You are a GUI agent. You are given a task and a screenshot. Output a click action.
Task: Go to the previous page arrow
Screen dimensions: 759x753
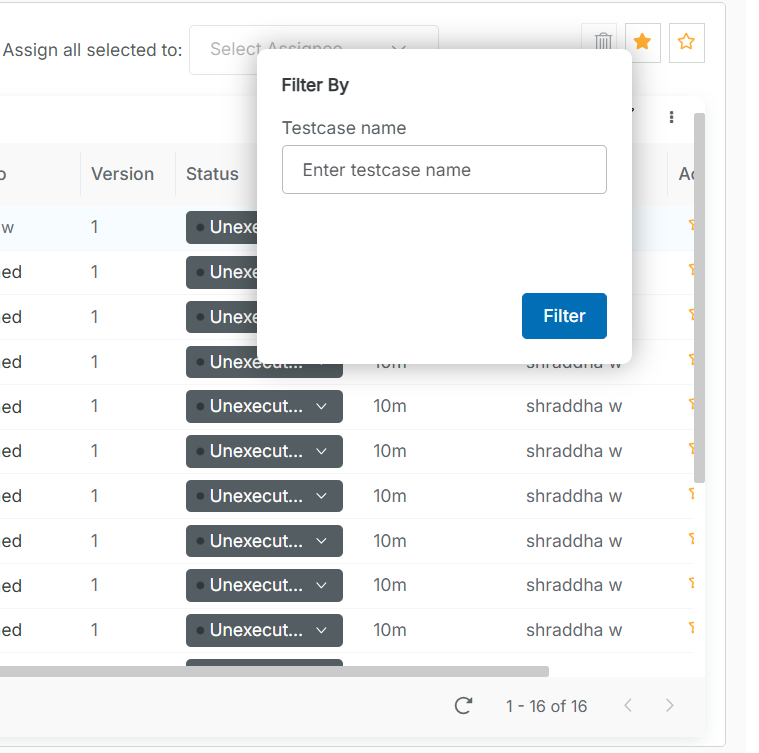pos(628,706)
